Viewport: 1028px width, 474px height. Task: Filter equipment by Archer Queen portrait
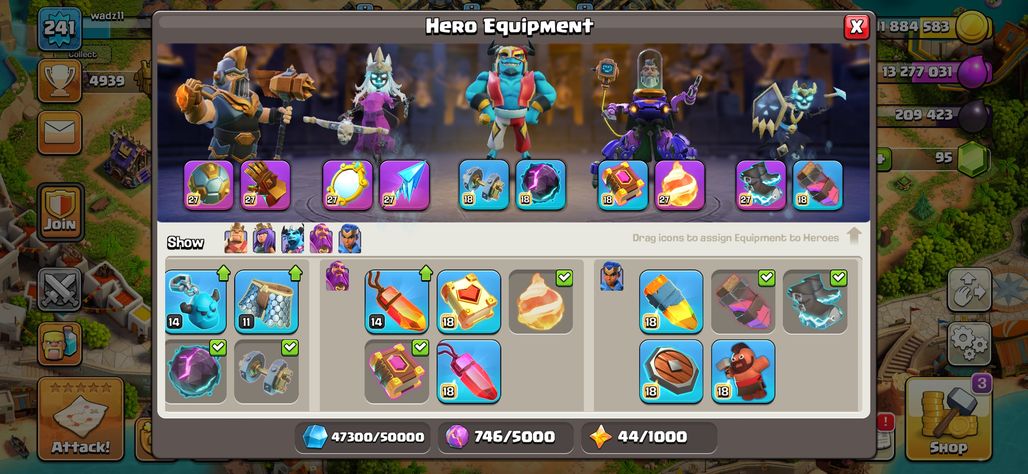264,239
